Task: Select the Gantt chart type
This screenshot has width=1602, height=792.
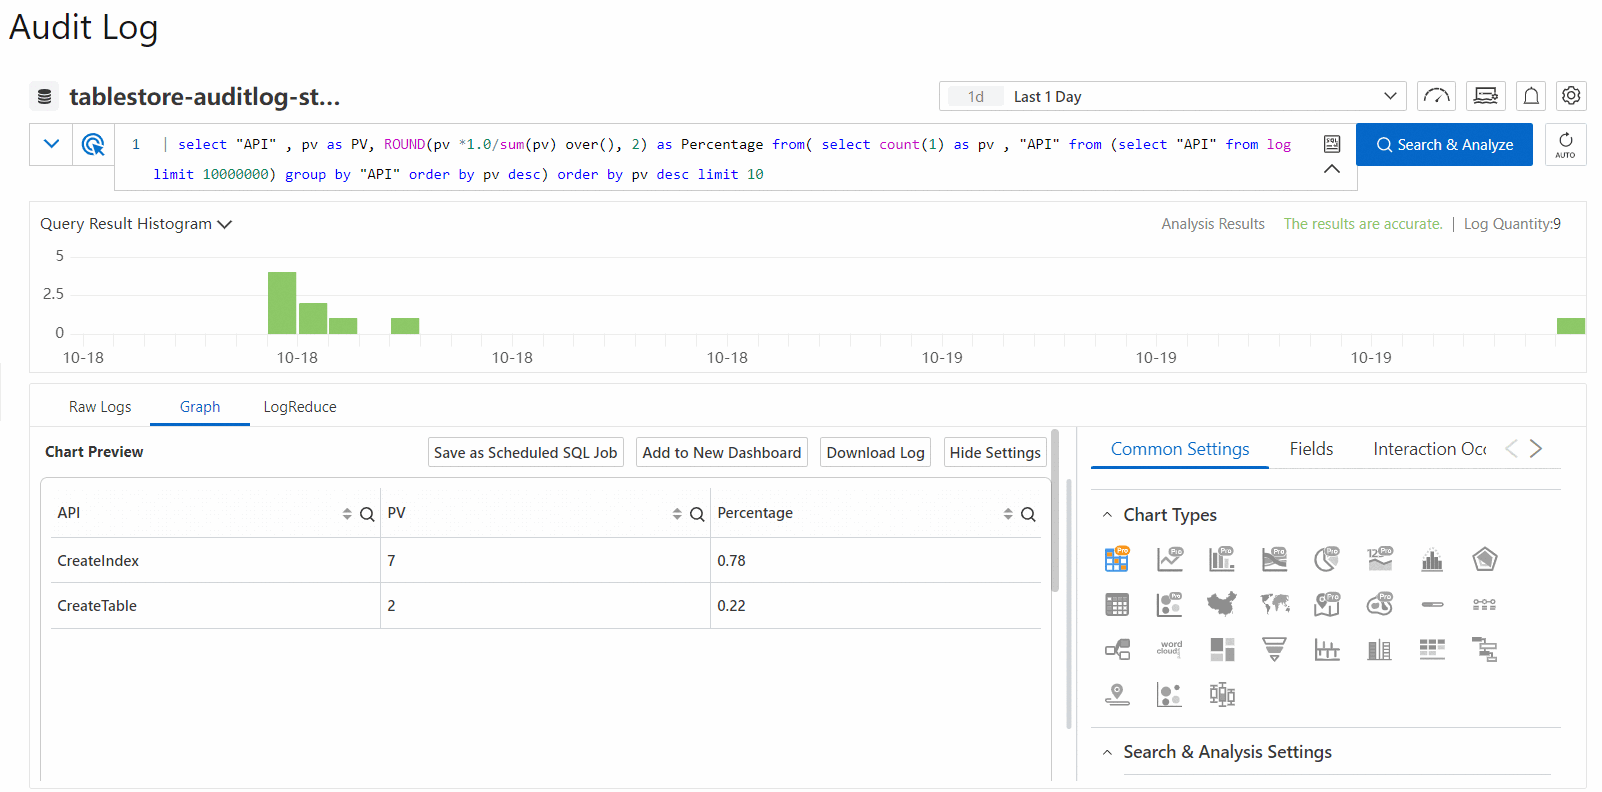Action: (1485, 650)
